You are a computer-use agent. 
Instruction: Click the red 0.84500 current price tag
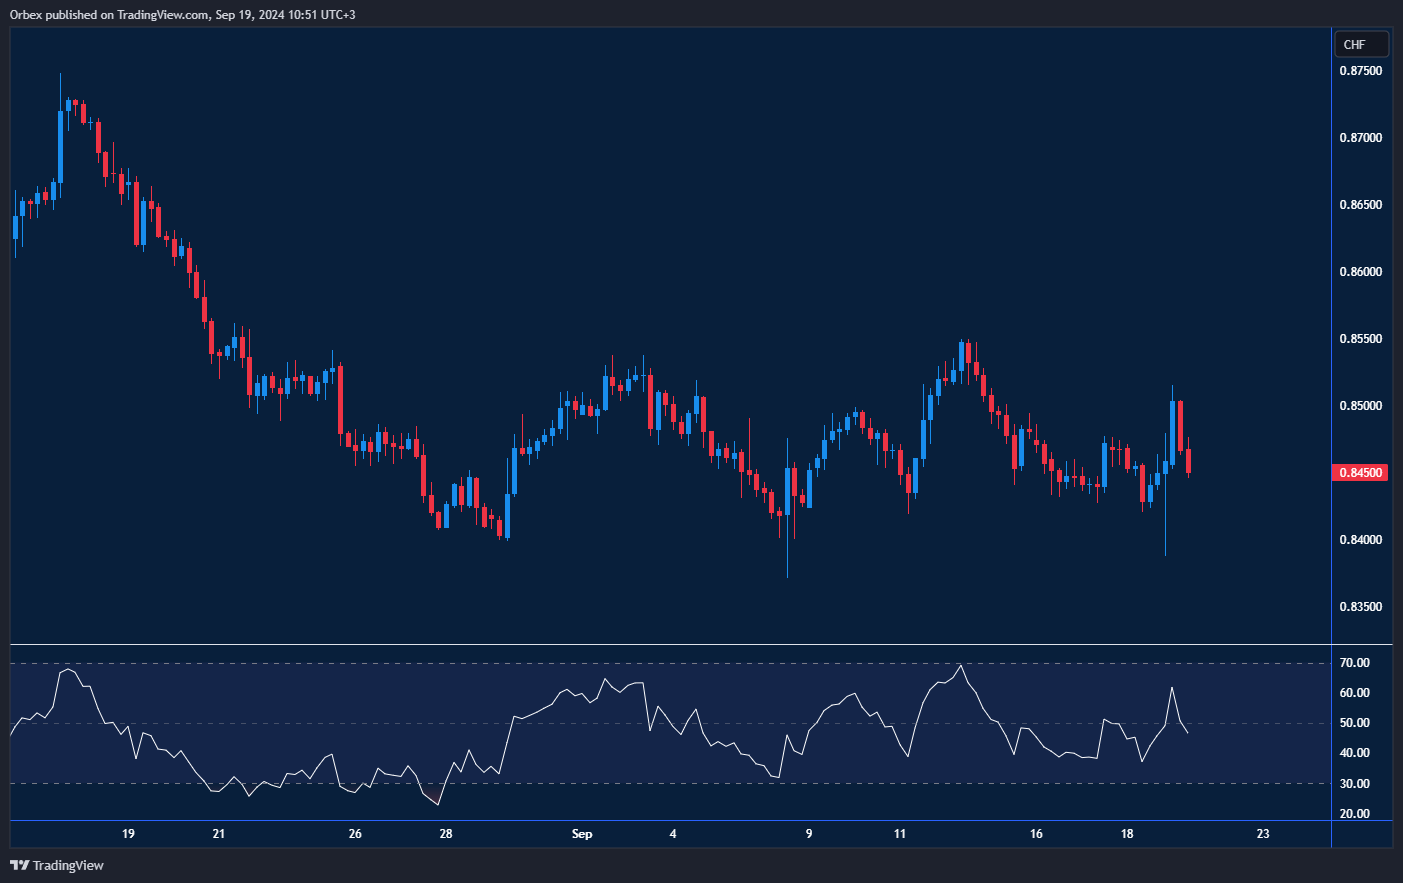coord(1360,473)
